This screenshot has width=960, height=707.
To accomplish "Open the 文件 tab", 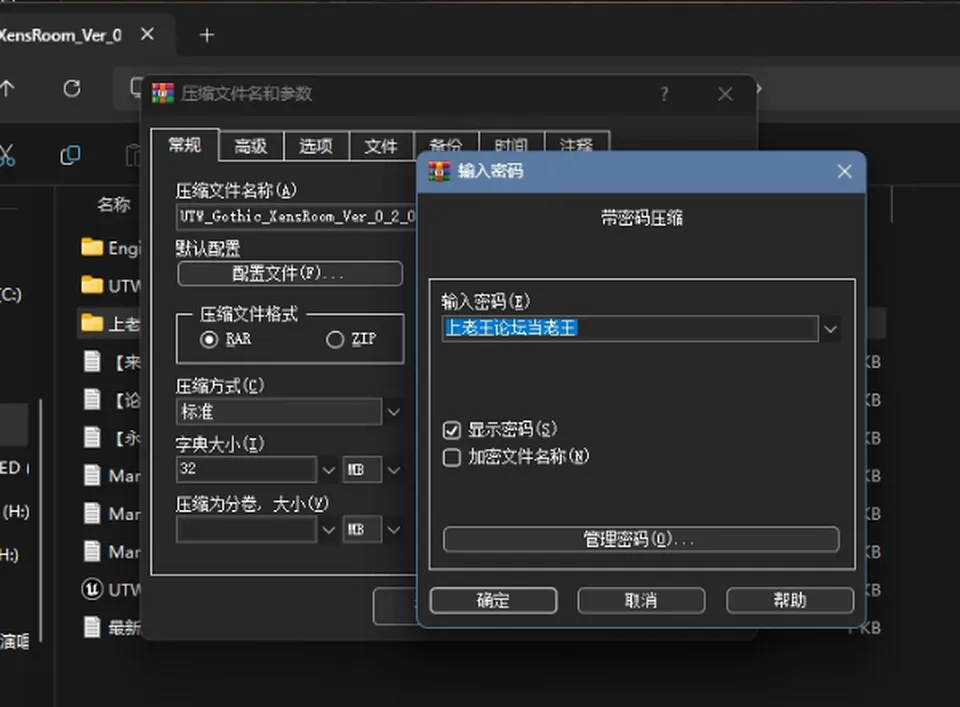I will (x=381, y=146).
